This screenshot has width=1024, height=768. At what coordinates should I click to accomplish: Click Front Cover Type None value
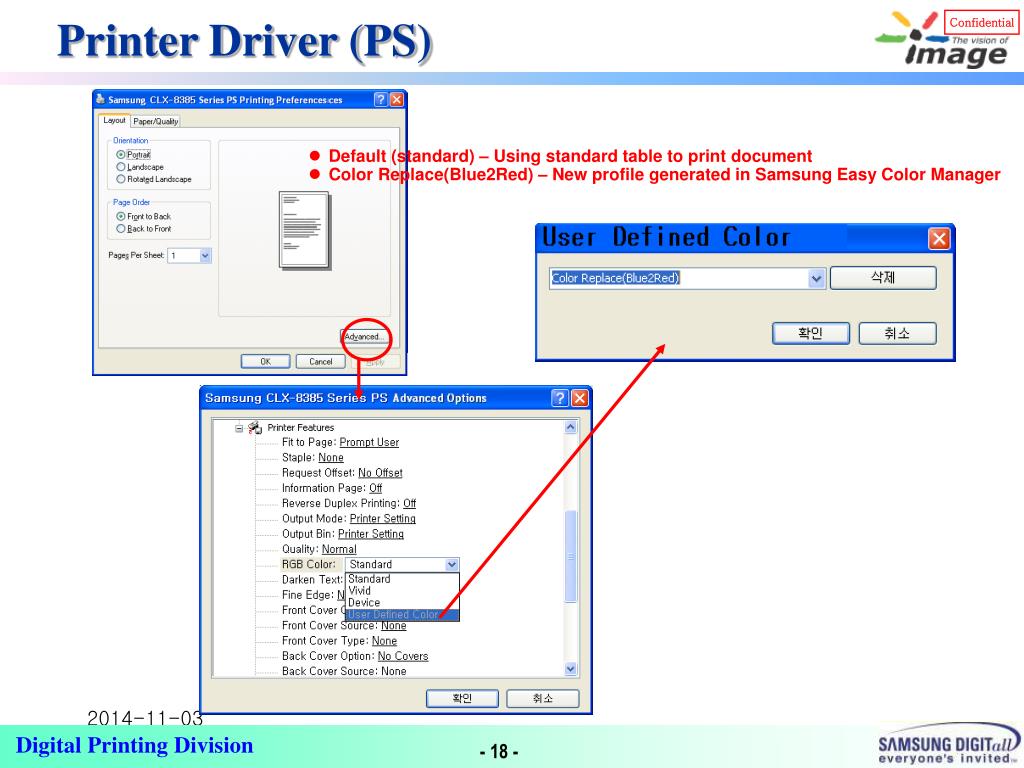(x=384, y=641)
